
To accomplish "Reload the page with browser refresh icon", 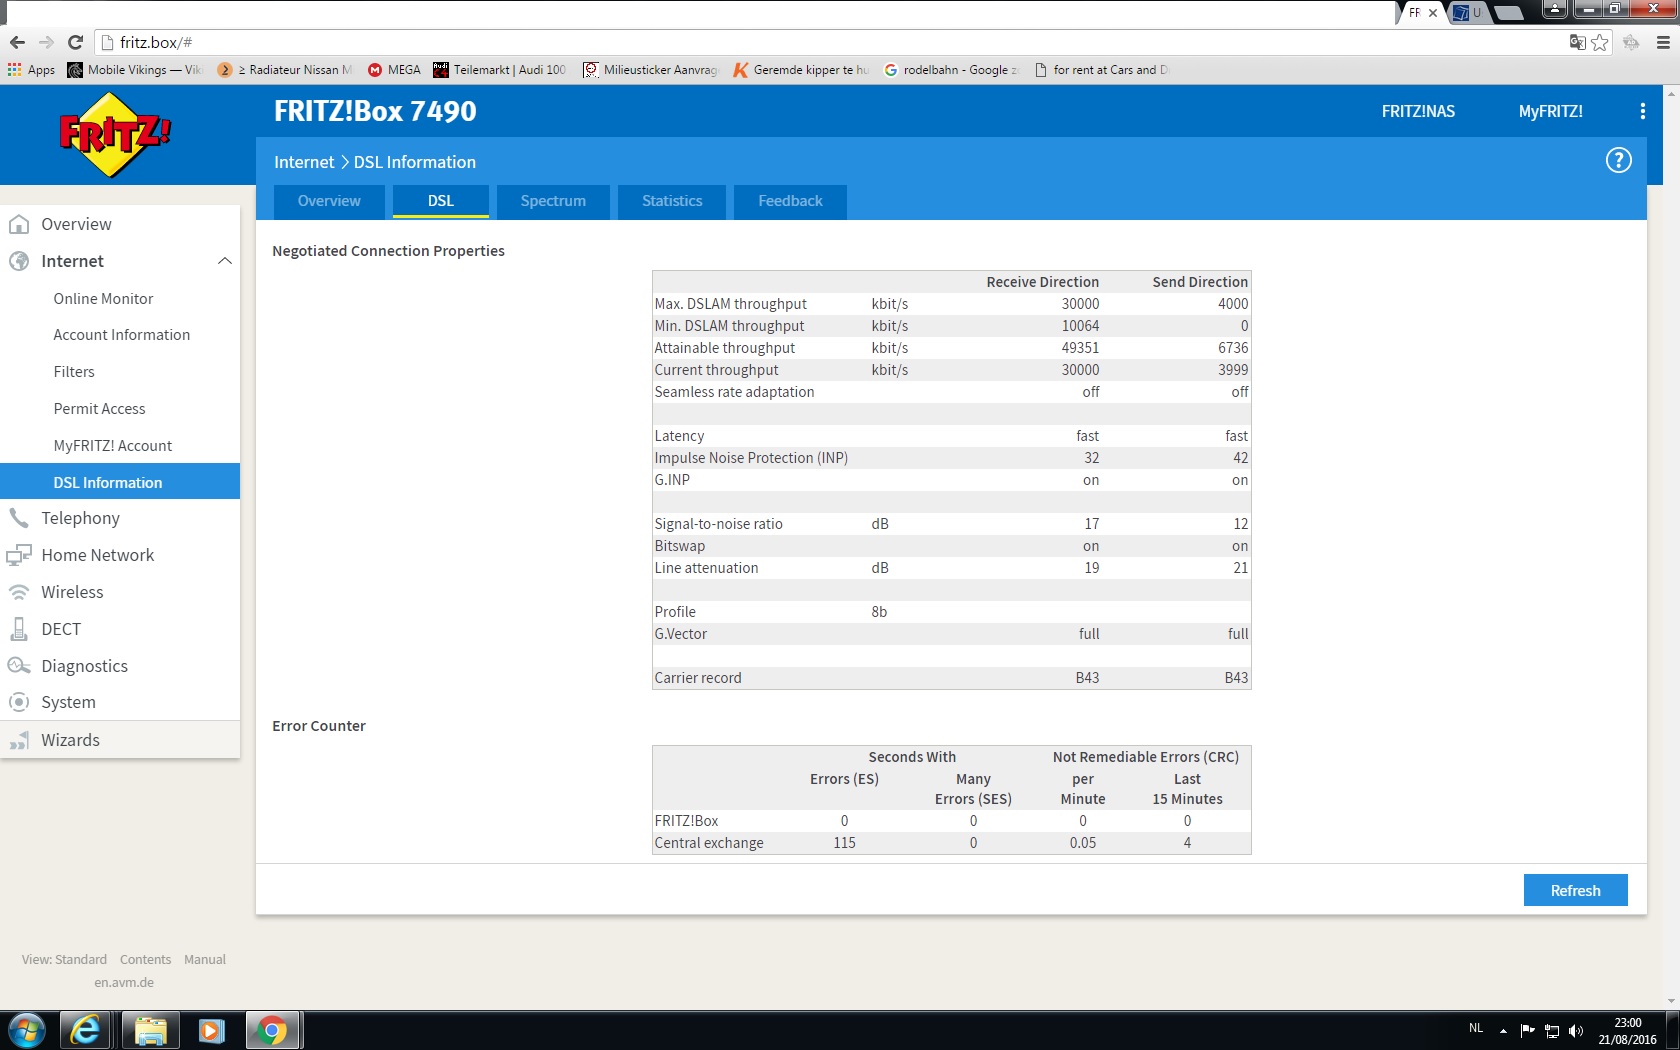I will click(x=75, y=42).
